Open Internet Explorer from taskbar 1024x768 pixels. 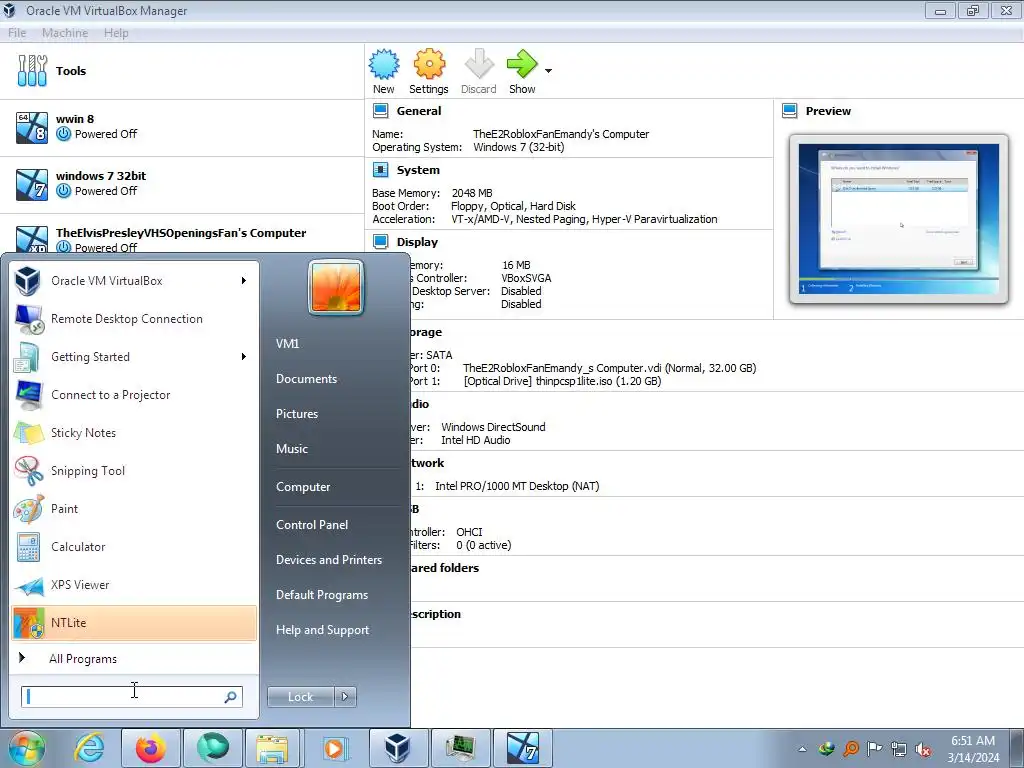coord(89,748)
